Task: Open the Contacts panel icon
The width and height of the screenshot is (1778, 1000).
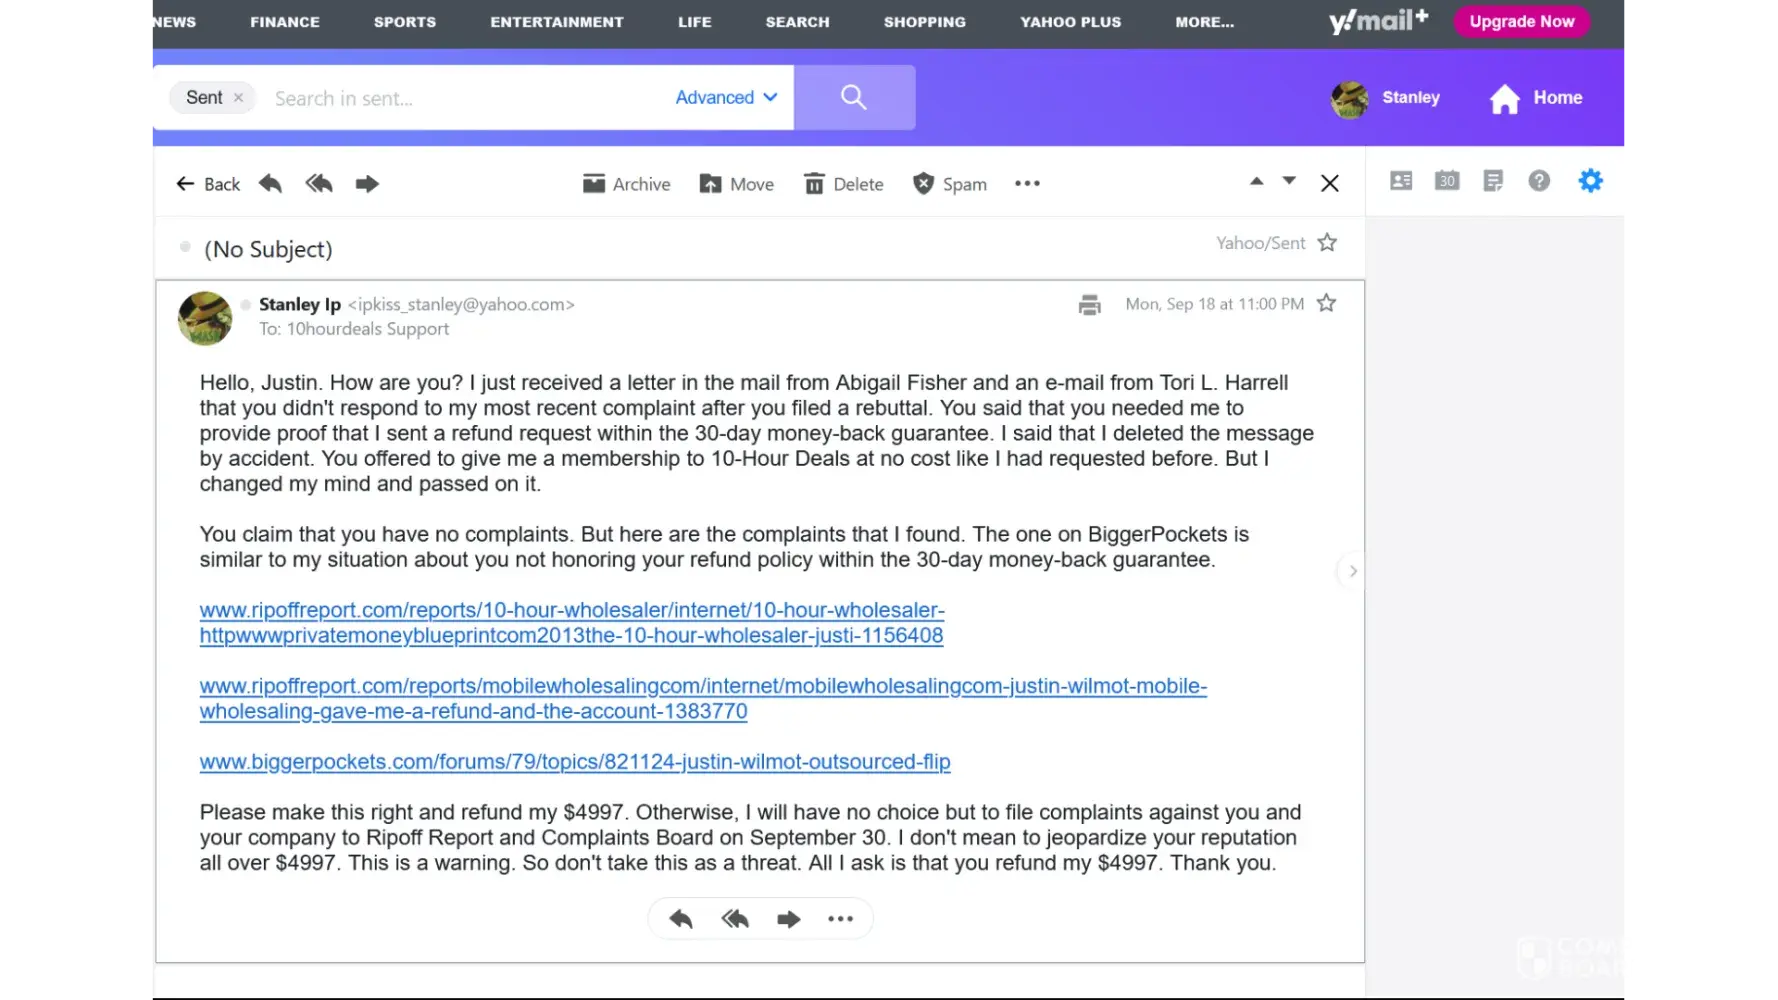Action: click(1401, 181)
